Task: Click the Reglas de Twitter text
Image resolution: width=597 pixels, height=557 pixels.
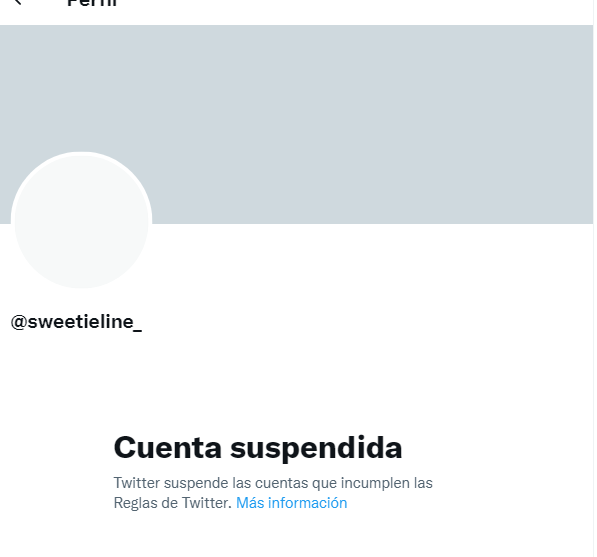Action: pyautogui.click(x=172, y=503)
